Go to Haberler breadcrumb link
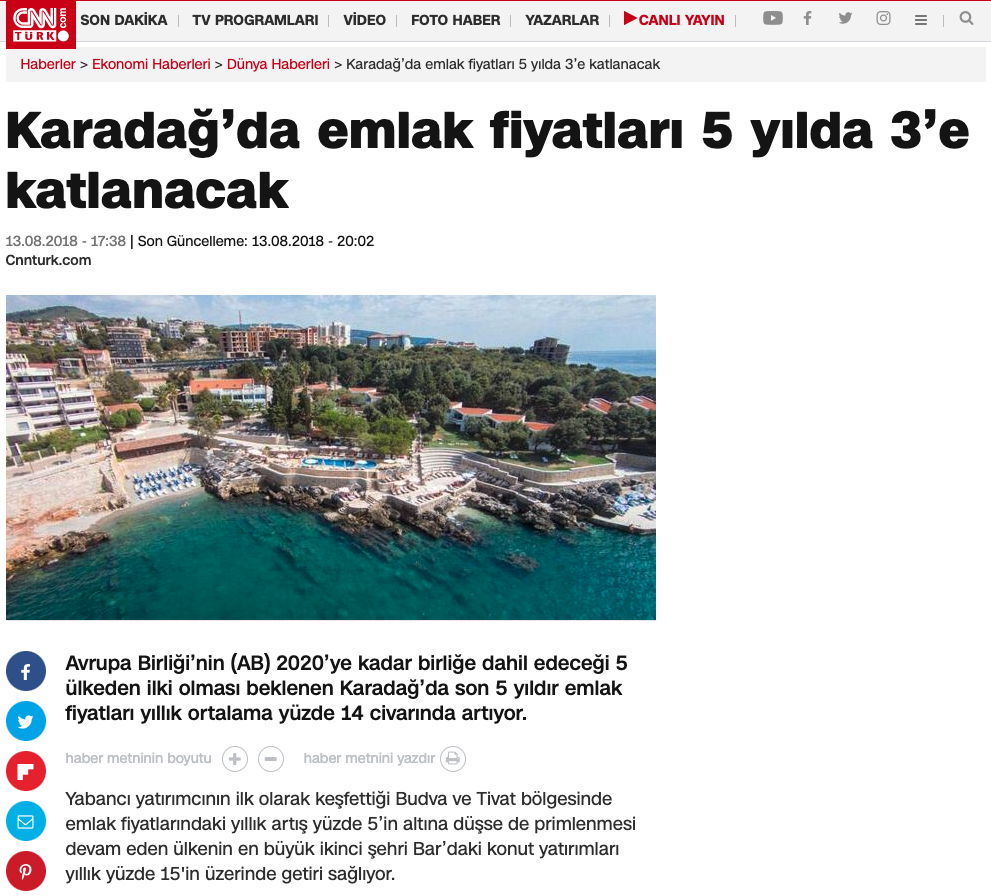991x896 pixels. (48, 64)
